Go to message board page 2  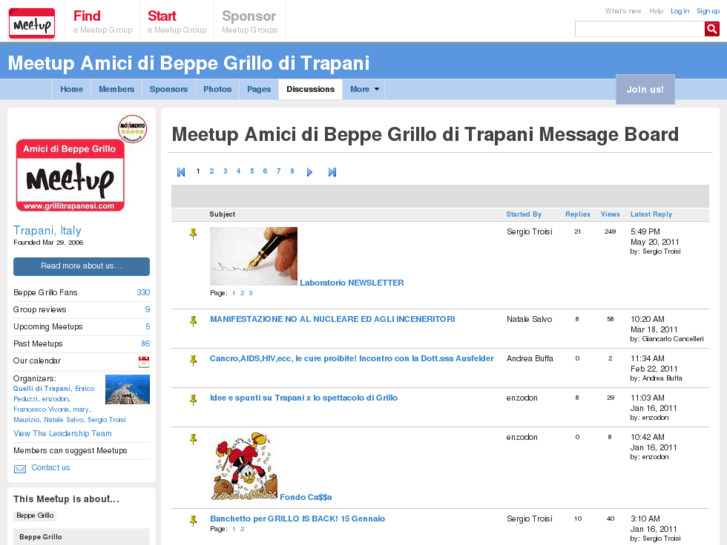pos(211,171)
